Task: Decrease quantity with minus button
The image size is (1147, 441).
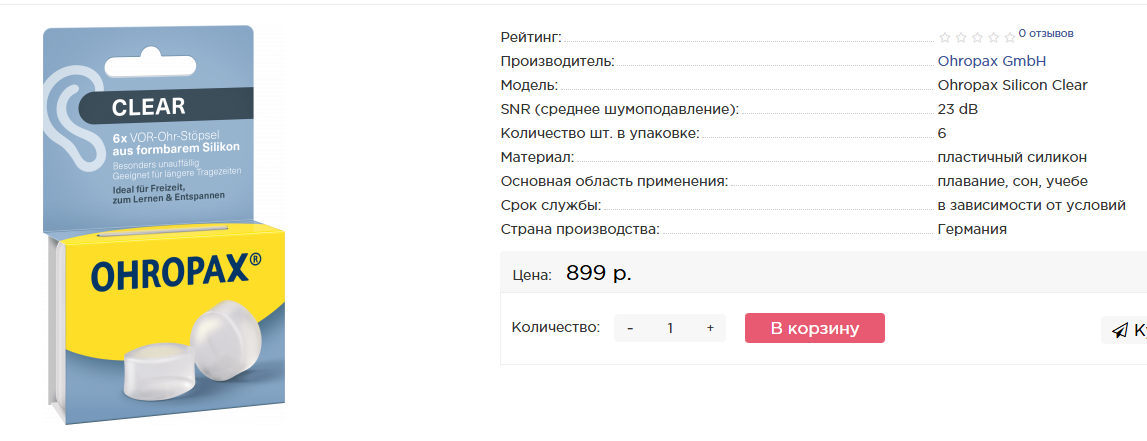Action: tap(631, 328)
